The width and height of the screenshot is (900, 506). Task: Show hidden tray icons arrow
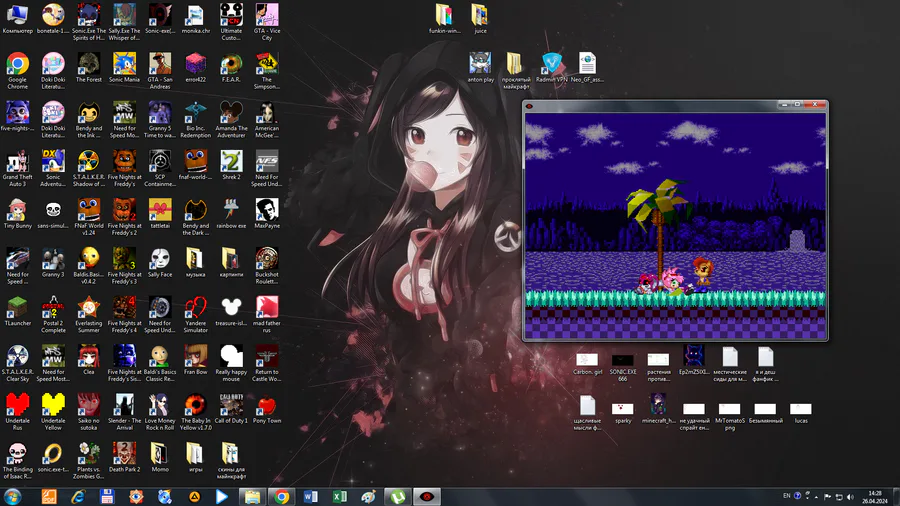point(816,497)
